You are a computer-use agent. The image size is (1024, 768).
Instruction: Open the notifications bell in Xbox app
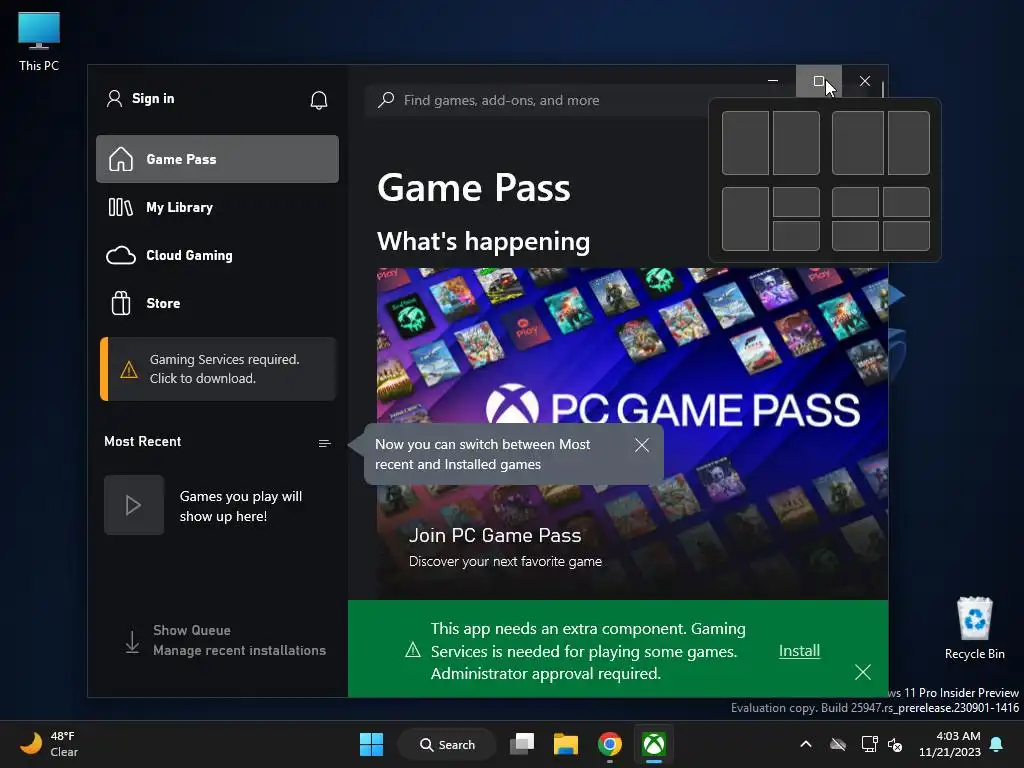319,100
